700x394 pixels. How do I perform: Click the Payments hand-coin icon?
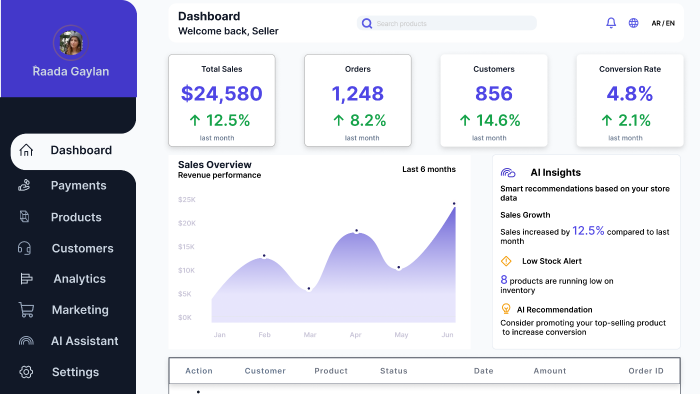(25, 185)
